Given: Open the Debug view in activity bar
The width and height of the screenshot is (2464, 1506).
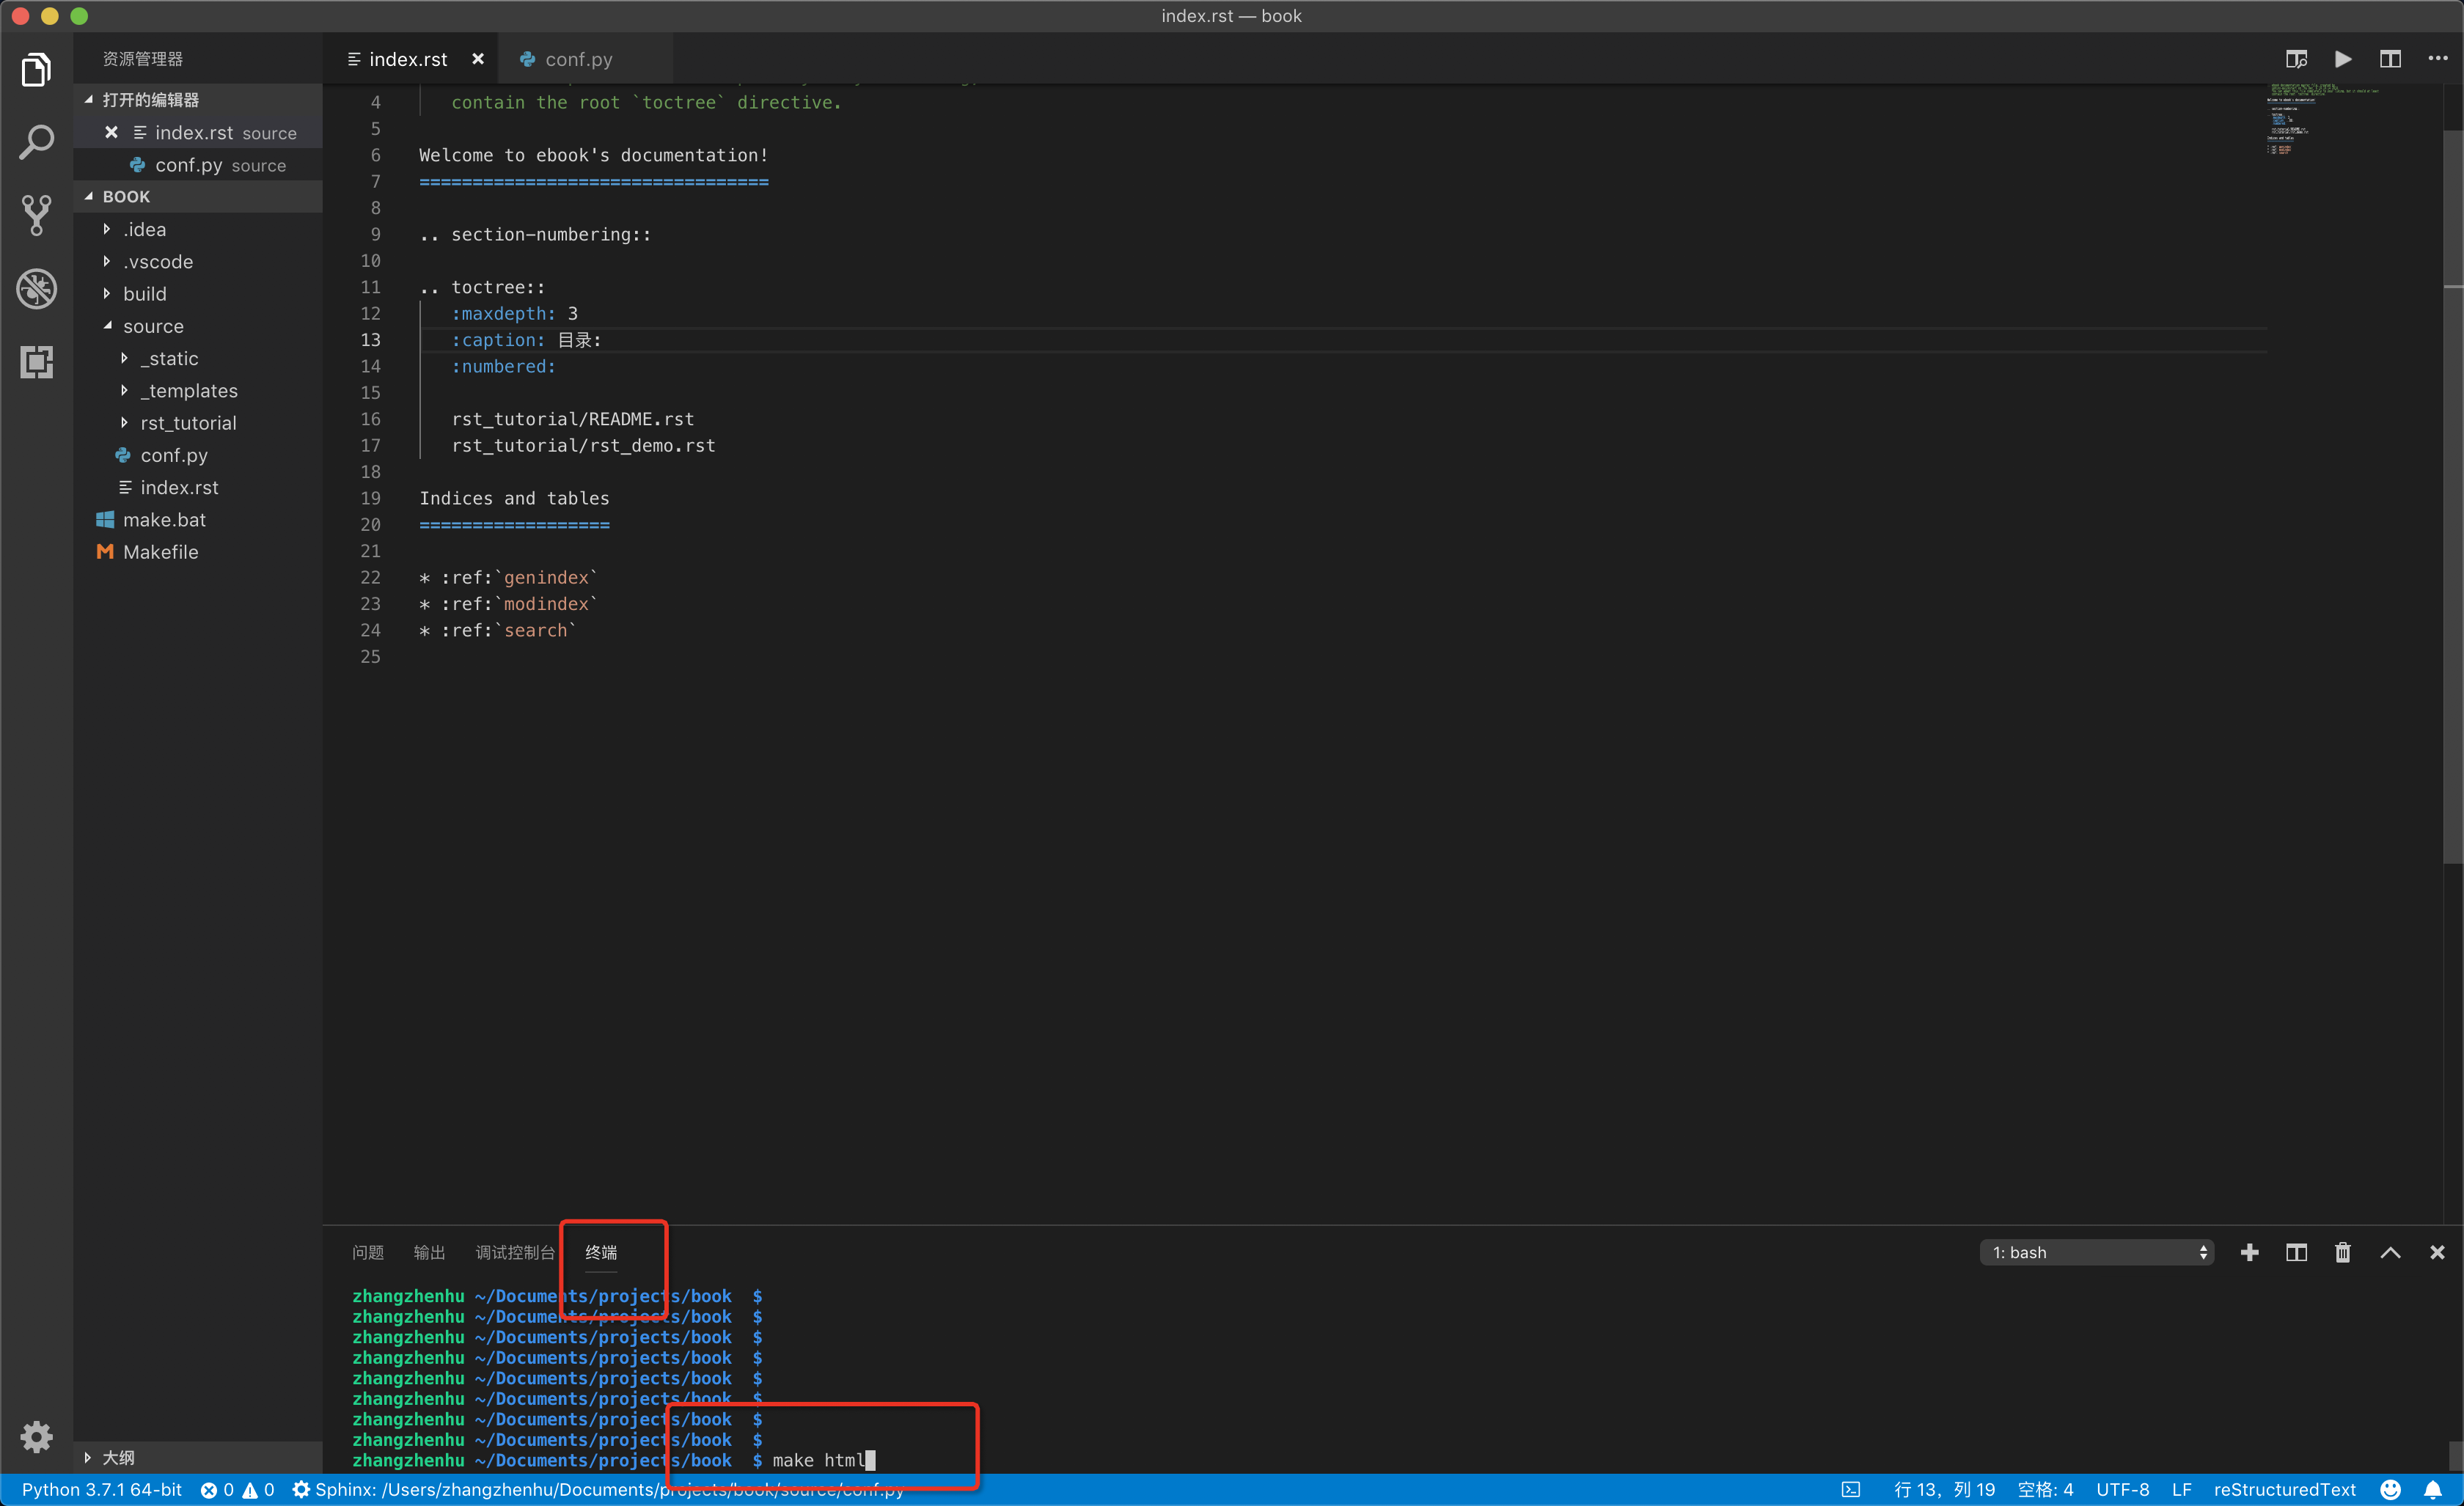Looking at the screenshot, I should (x=36, y=288).
